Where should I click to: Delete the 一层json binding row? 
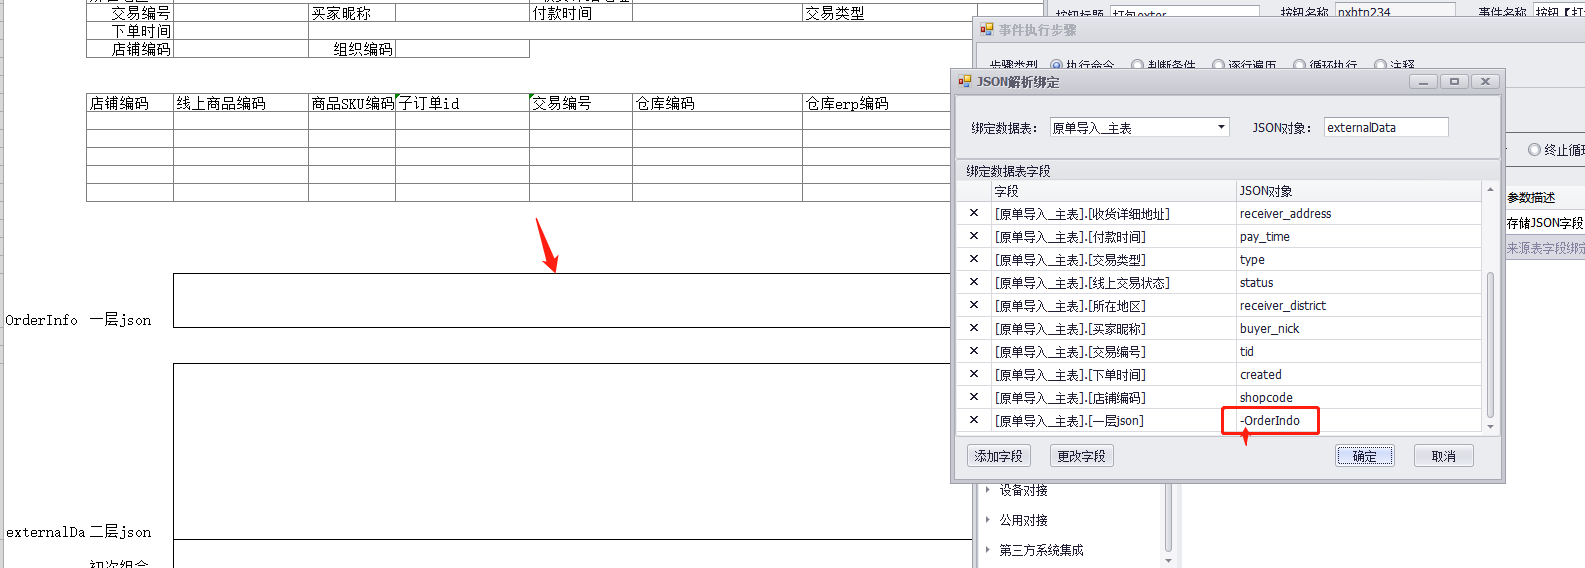[x=974, y=420]
